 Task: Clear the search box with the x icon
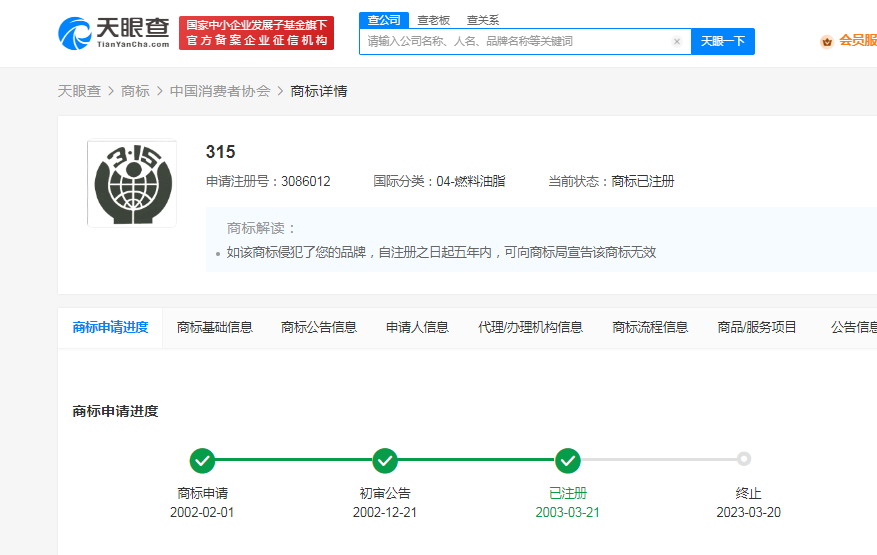tap(677, 41)
